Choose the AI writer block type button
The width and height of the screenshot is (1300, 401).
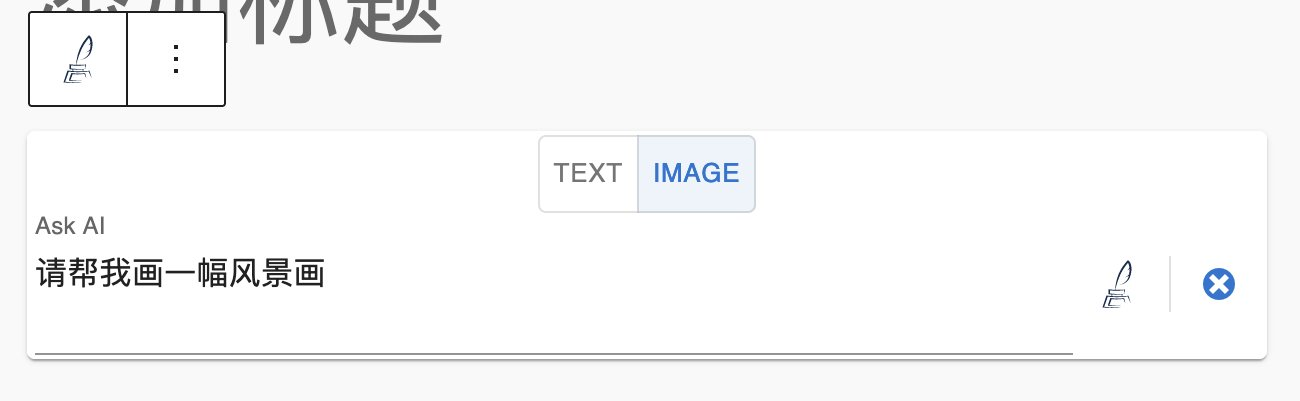pos(78,60)
